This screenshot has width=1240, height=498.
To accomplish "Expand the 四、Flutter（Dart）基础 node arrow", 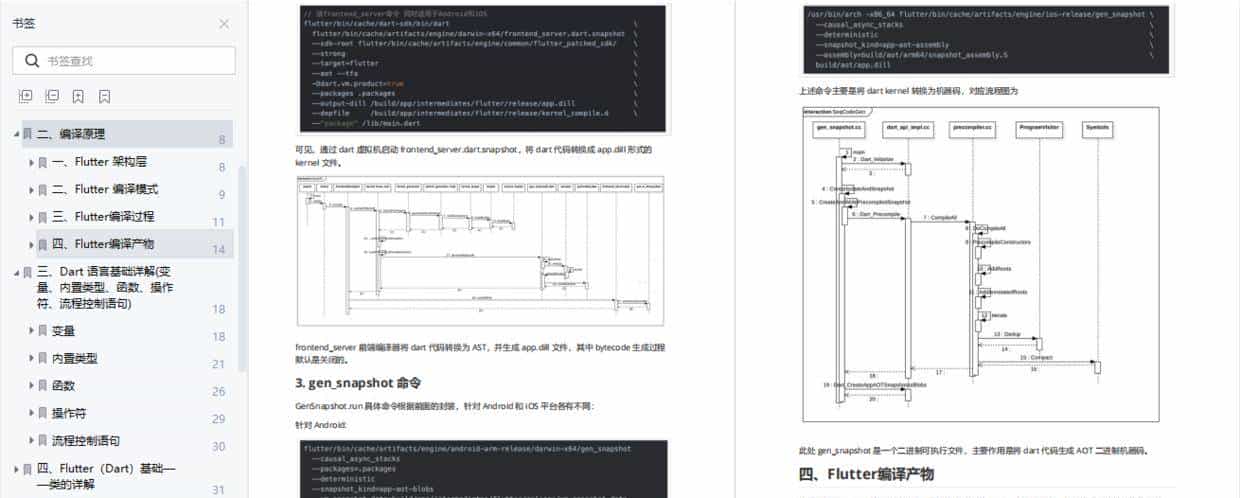I will click(x=16, y=468).
